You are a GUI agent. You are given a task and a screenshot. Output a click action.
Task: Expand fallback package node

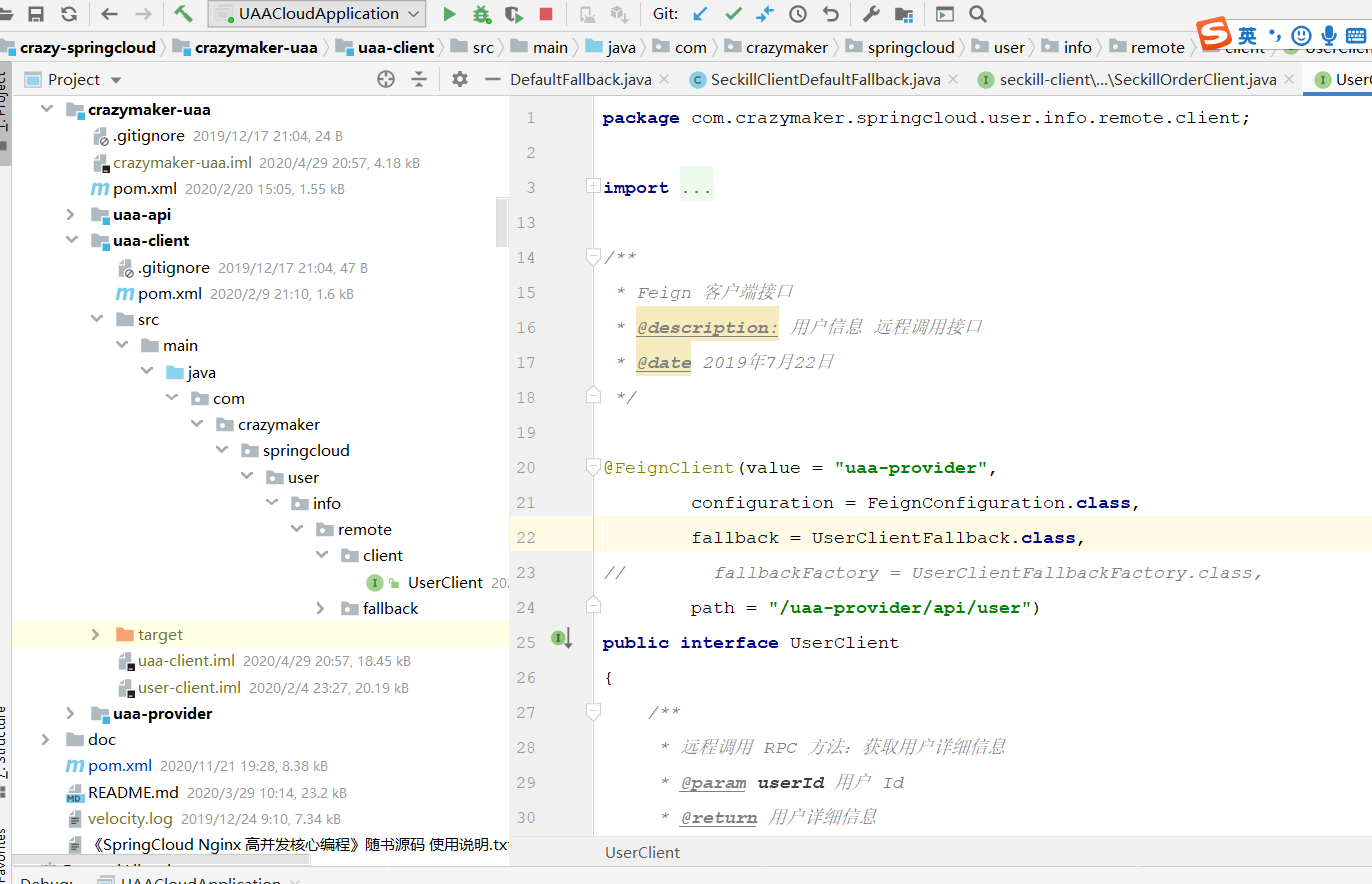tap(320, 608)
